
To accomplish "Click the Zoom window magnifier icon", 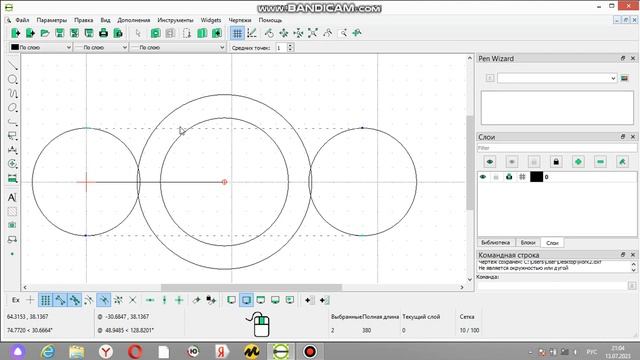I will (x=343, y=33).
